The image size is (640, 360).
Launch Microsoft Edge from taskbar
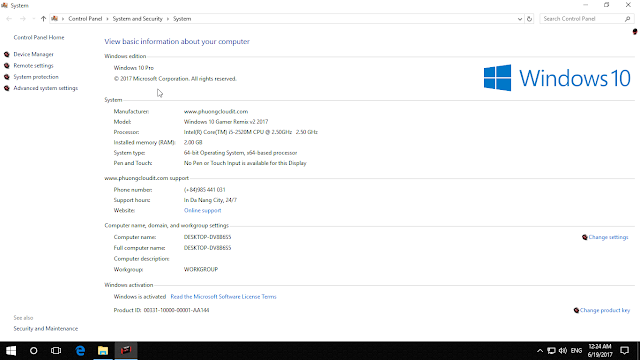(x=80, y=351)
